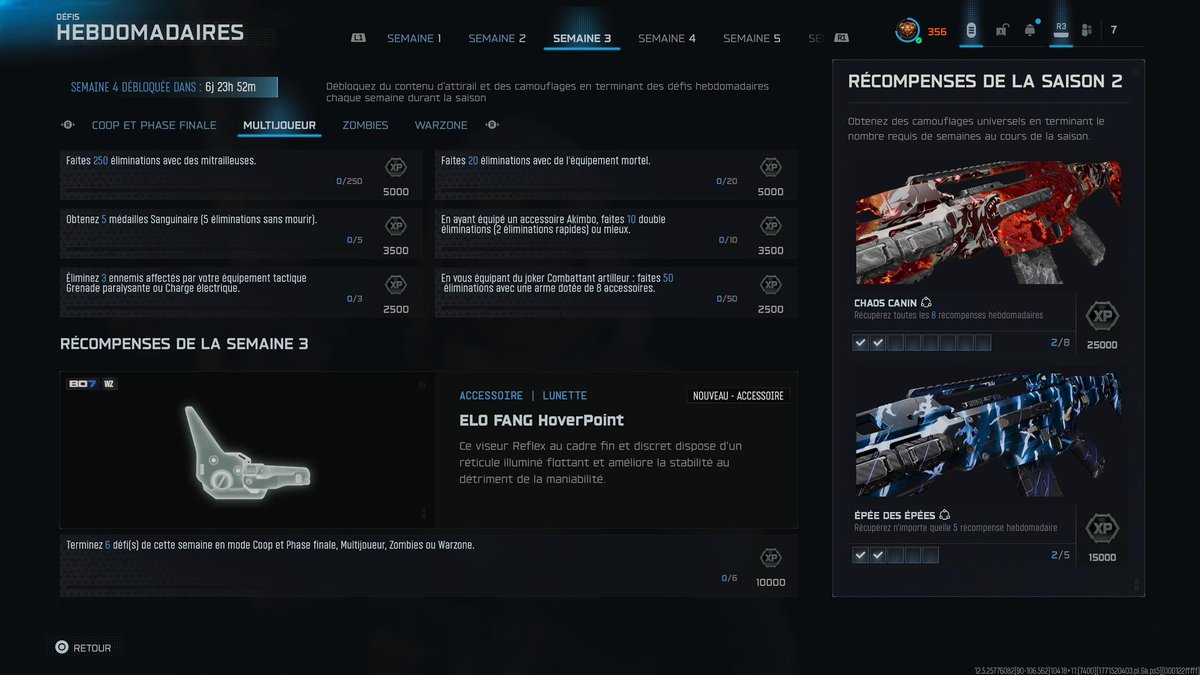Click the universal camo icon beside ÉPÉE DES ÉPÉES
Image resolution: width=1200 pixels, height=675 pixels.
944,515
